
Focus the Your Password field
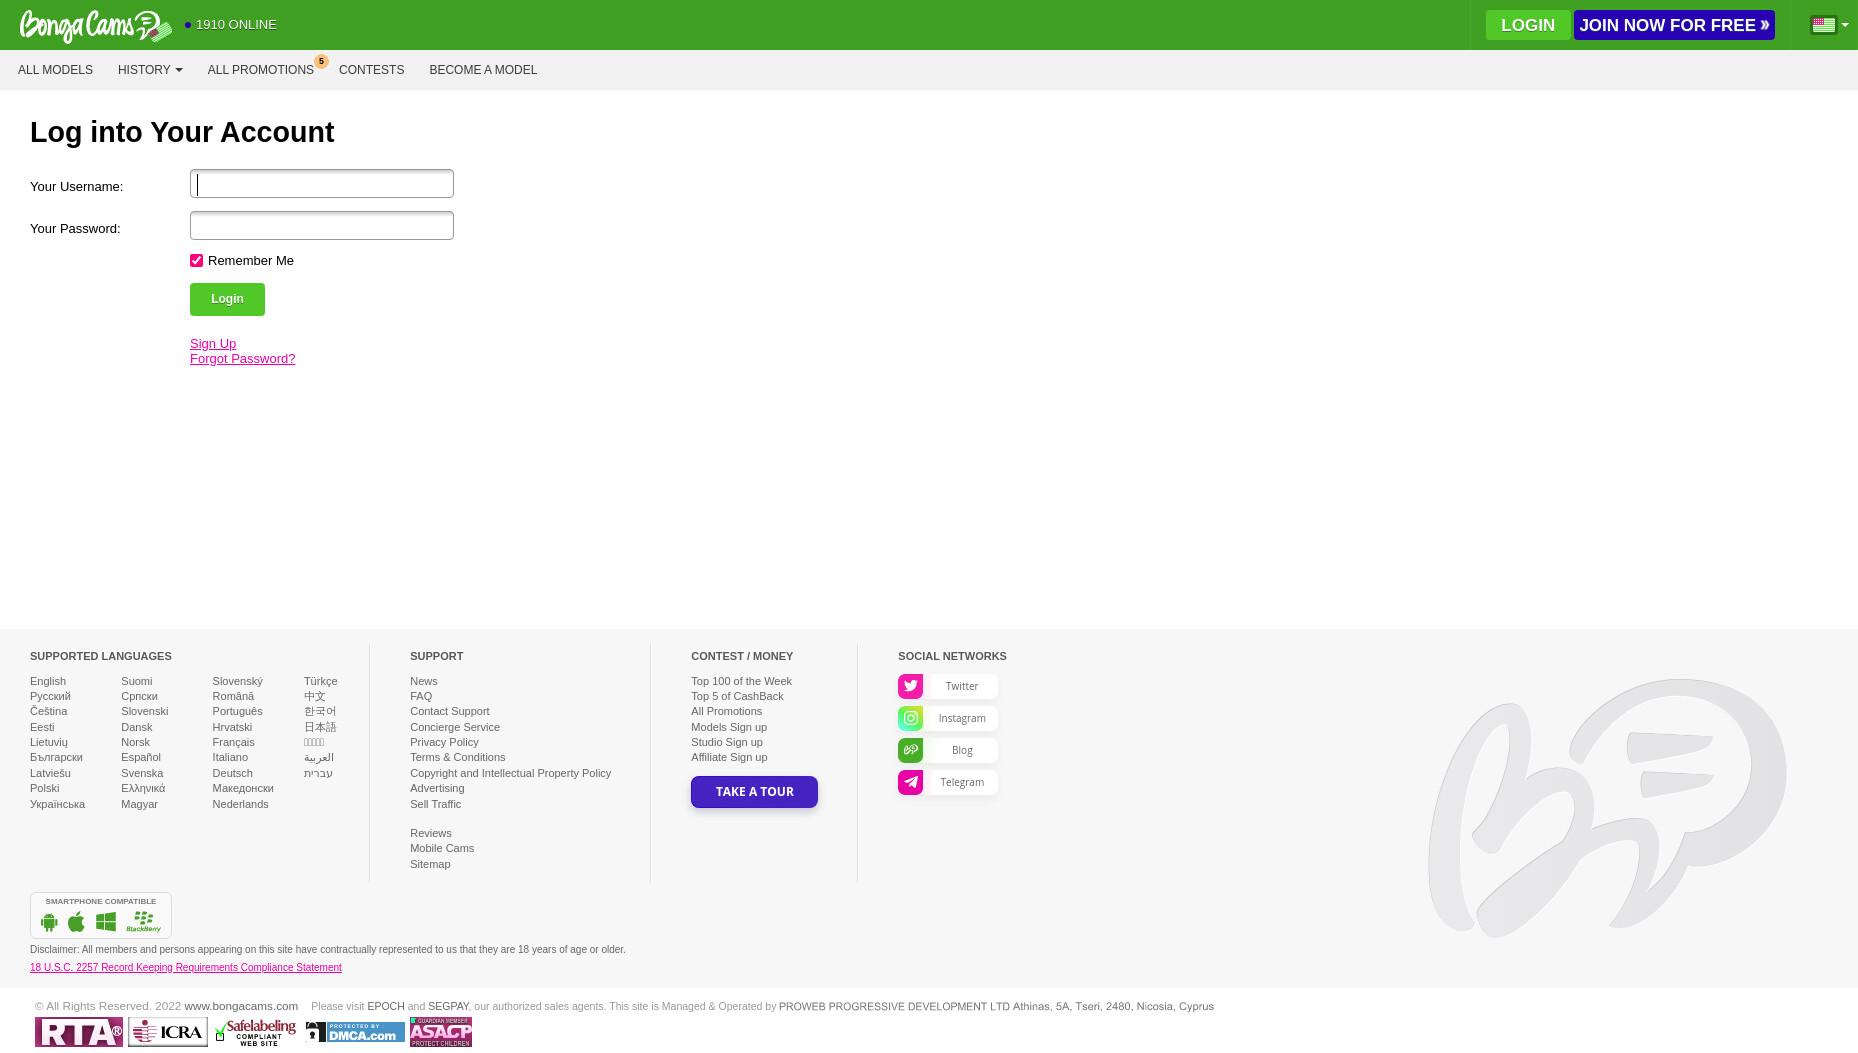322,226
